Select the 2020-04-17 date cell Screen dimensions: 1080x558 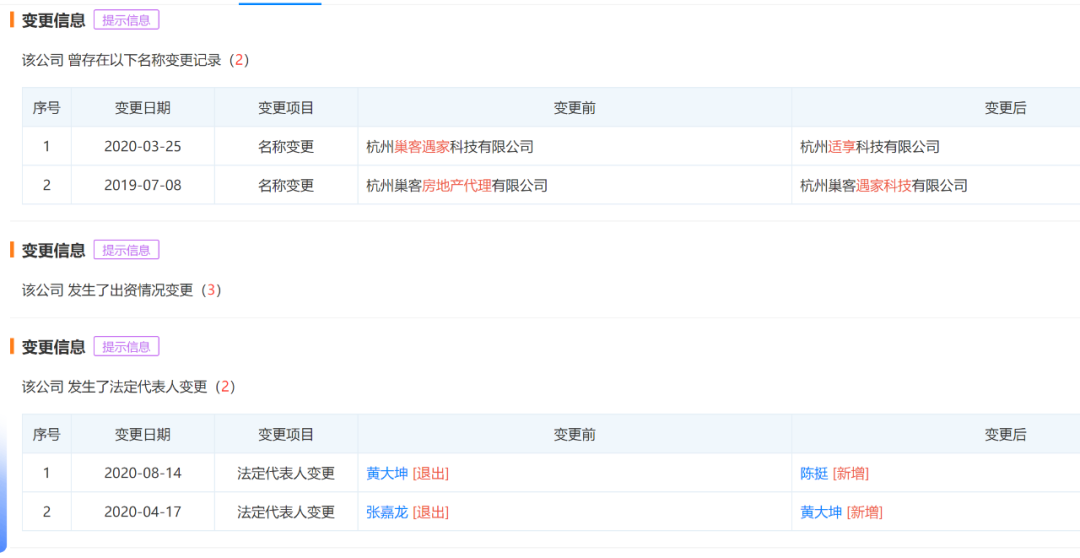[x=143, y=512]
